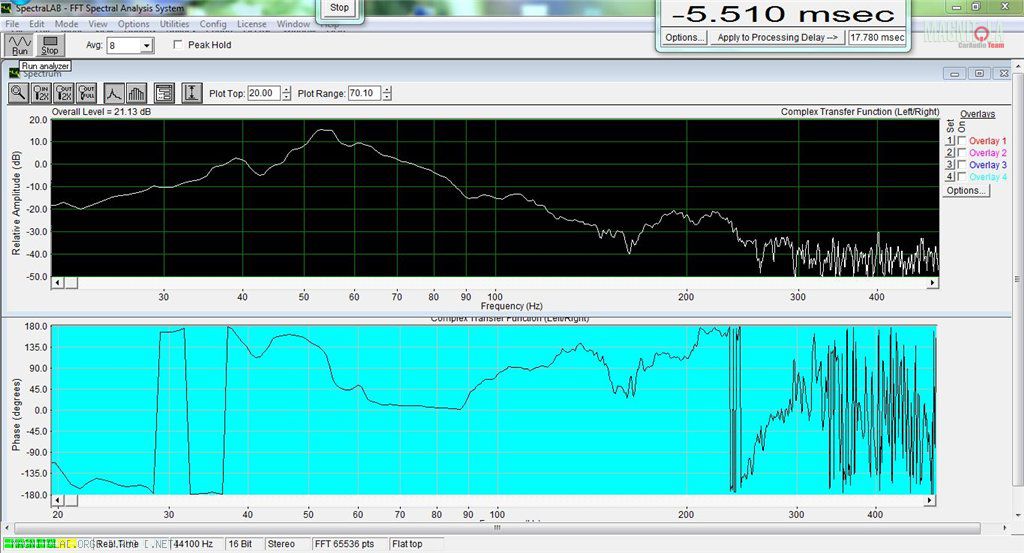Set Overlay 3 using the '3' button
The width and height of the screenshot is (1024, 553).
tap(950, 165)
